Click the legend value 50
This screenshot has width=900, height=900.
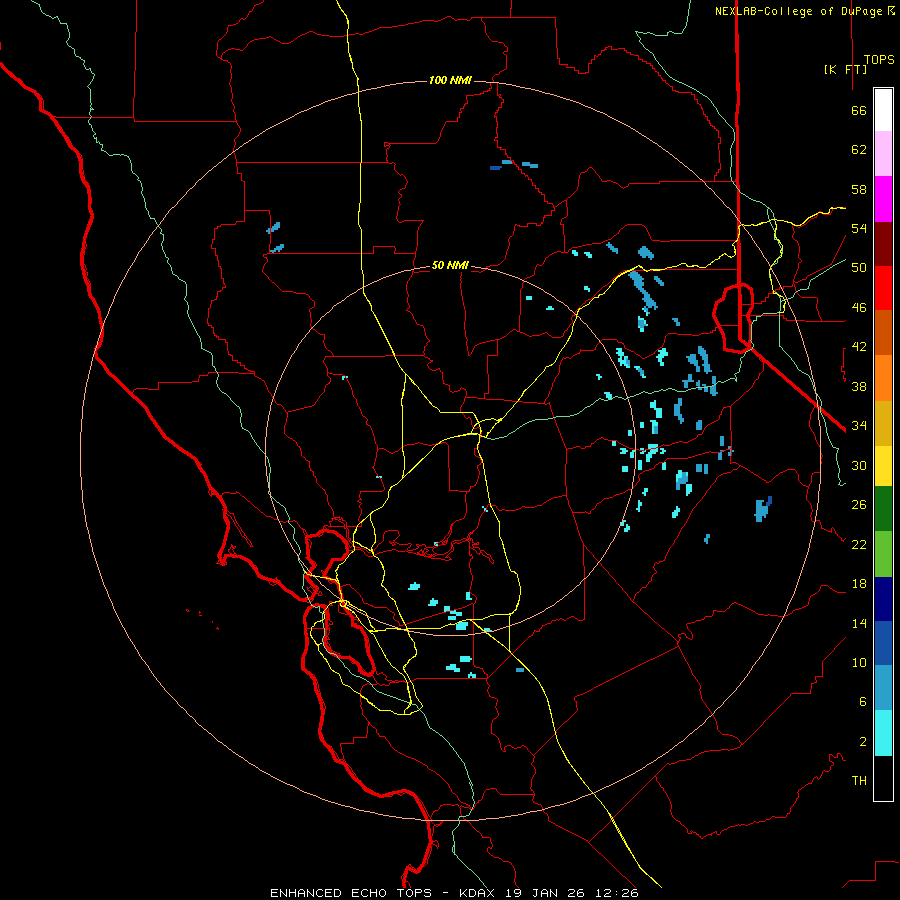point(859,268)
